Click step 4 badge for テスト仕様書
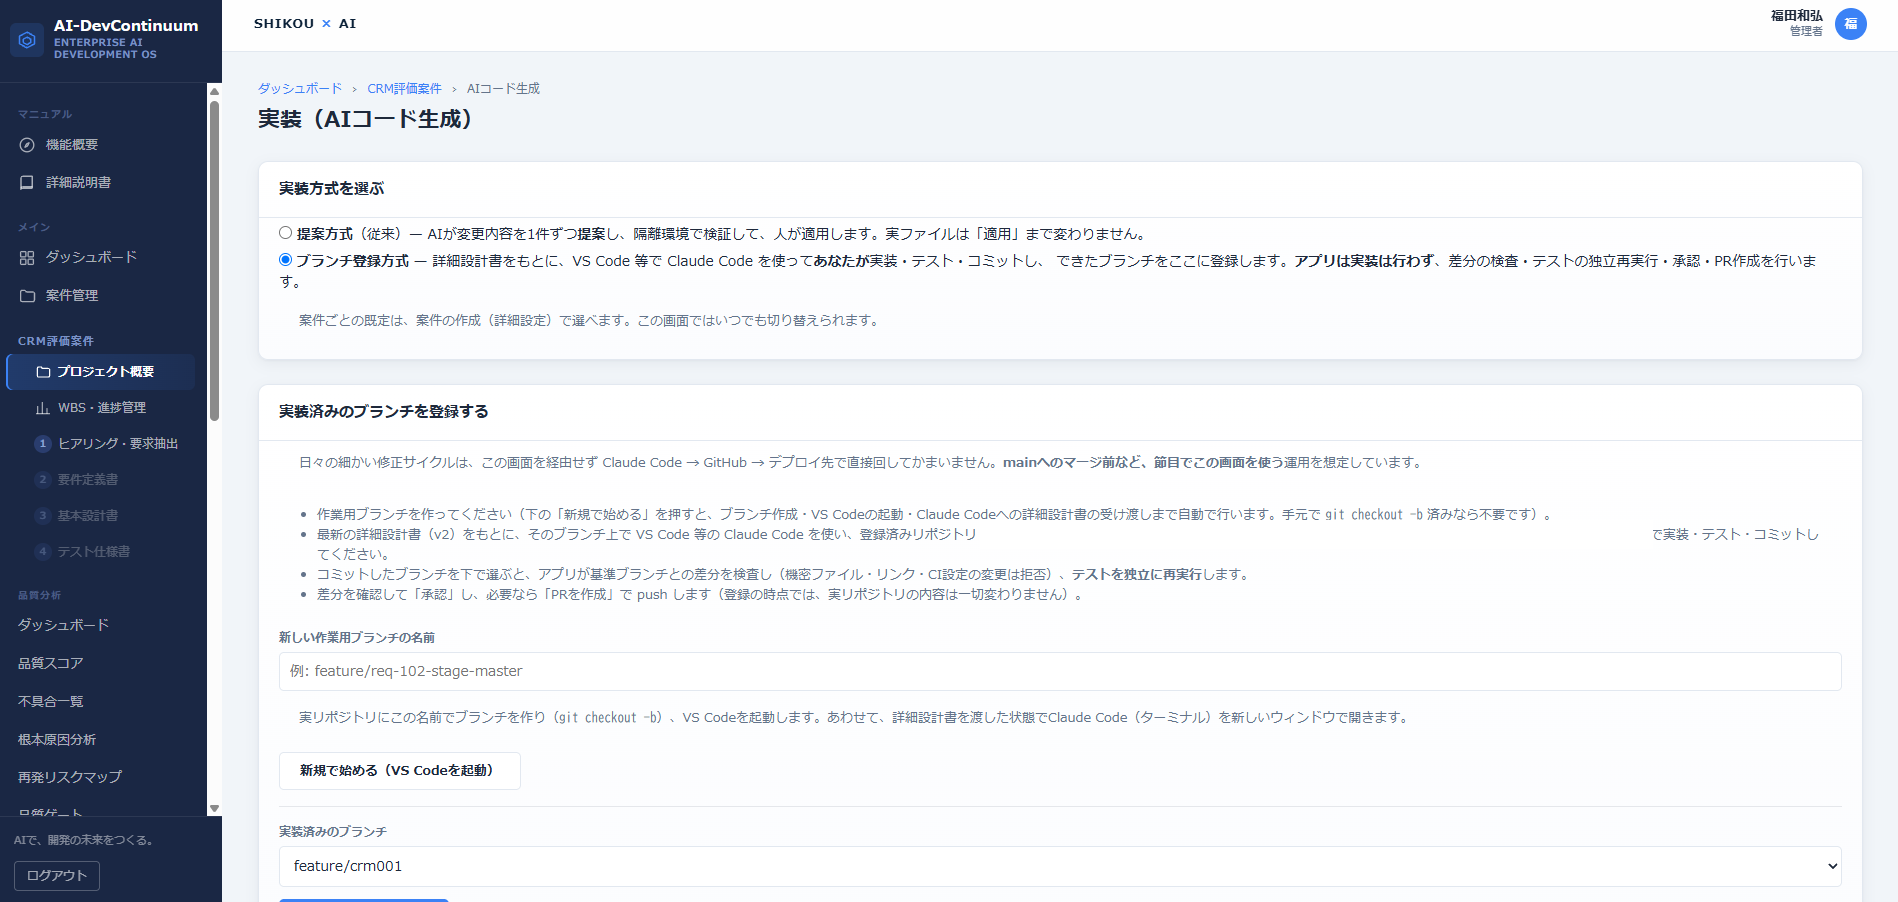The image size is (1898, 902). coord(43,552)
